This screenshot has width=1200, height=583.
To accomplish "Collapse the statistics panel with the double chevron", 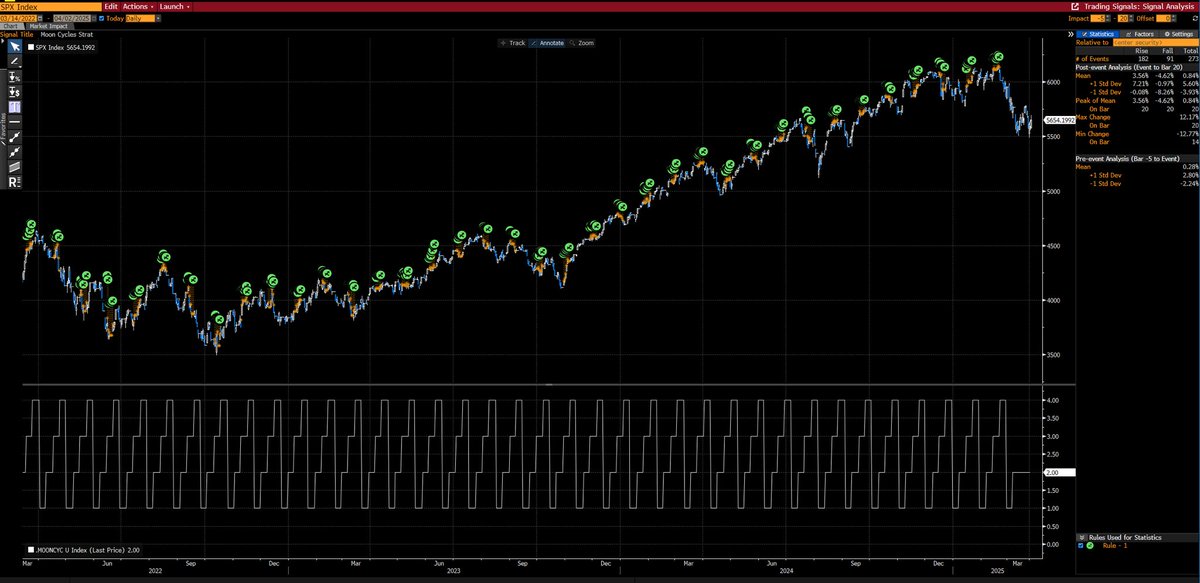I will pyautogui.click(x=1070, y=34).
